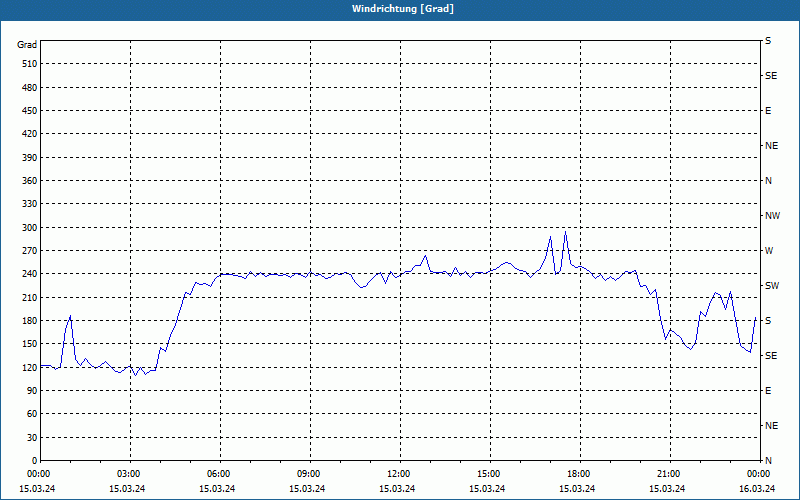This screenshot has height=500, width=800.
Task: Select the 270 degree axis label
Action: click(x=30, y=251)
